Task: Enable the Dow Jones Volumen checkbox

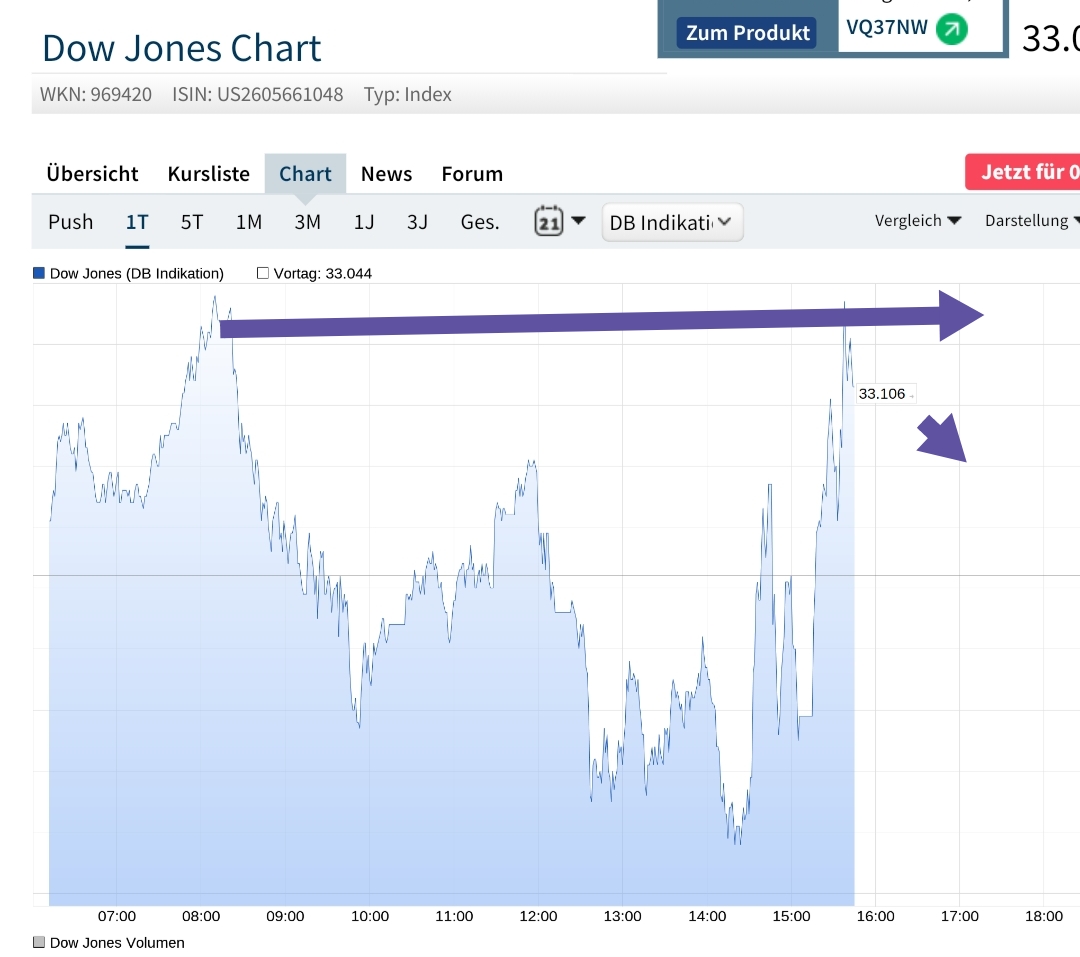Action: (x=39, y=942)
